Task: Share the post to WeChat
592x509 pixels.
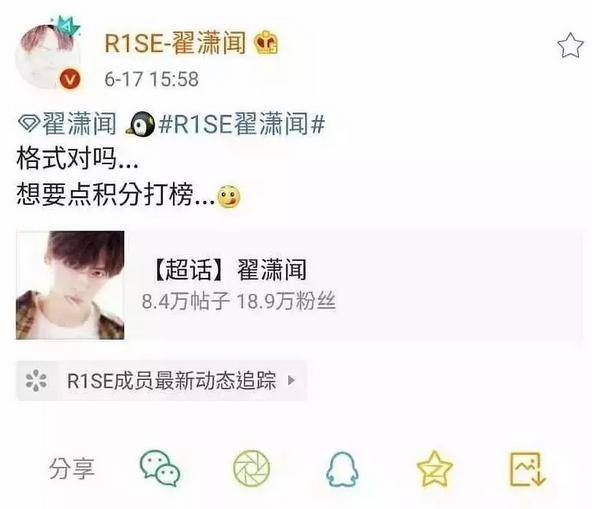Action: [160, 468]
